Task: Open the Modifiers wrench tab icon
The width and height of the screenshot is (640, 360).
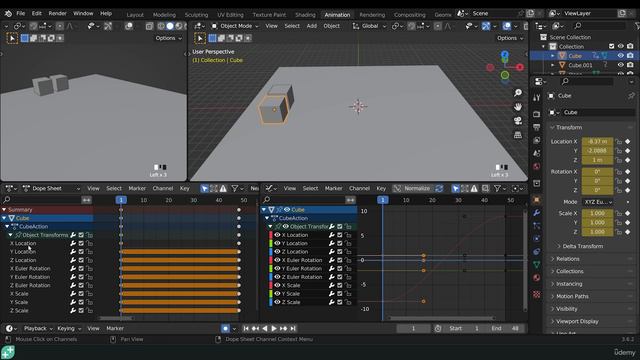Action: pos(537,213)
